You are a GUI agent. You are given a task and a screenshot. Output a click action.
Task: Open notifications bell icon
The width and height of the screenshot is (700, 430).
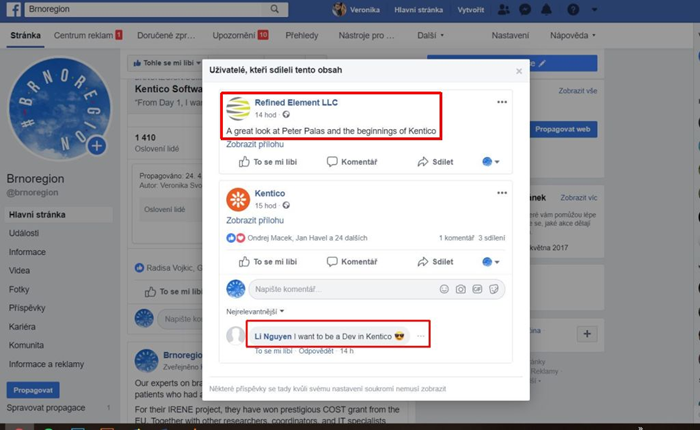546,9
